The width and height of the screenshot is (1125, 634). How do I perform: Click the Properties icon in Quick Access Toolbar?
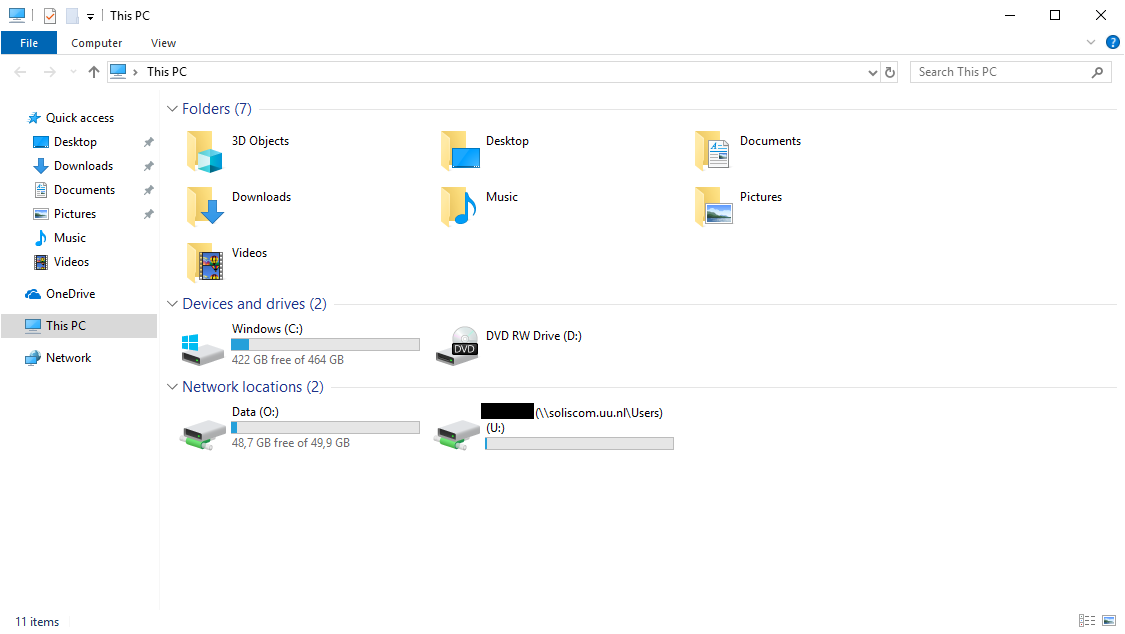50,16
